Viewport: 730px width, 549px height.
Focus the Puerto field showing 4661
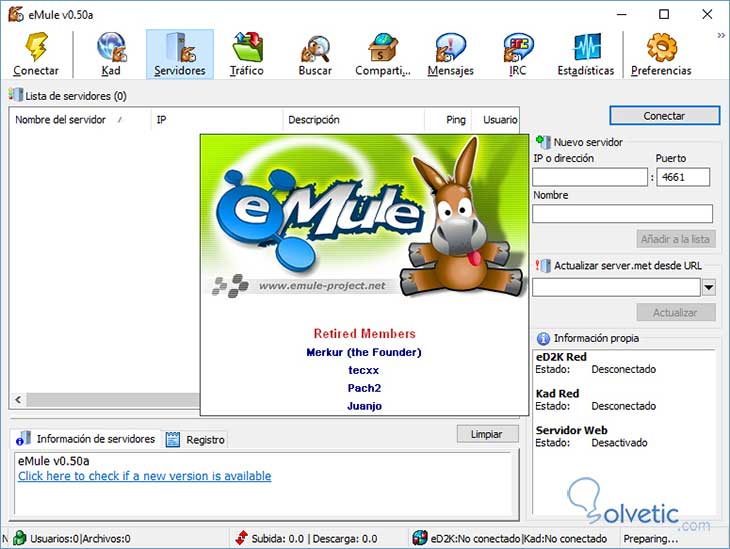point(683,177)
